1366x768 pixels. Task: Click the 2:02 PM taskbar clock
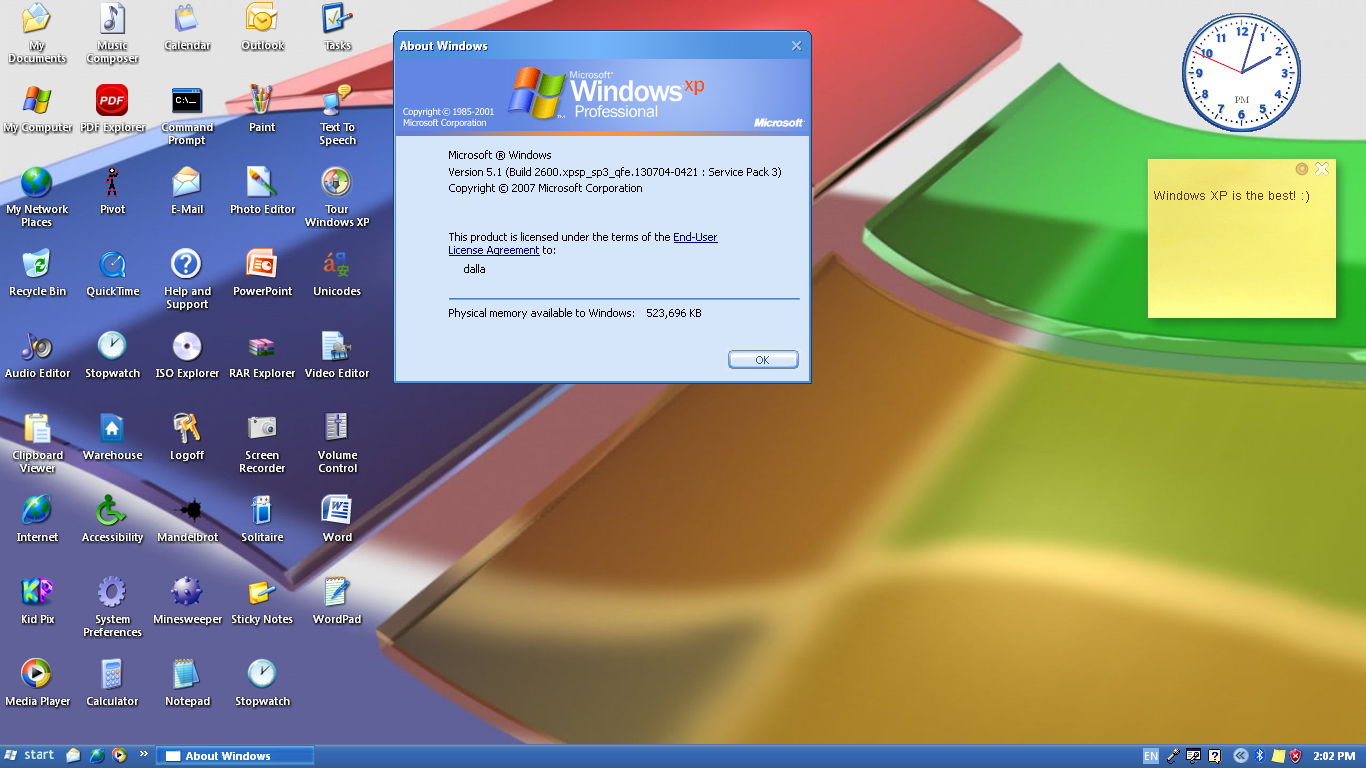point(1334,756)
